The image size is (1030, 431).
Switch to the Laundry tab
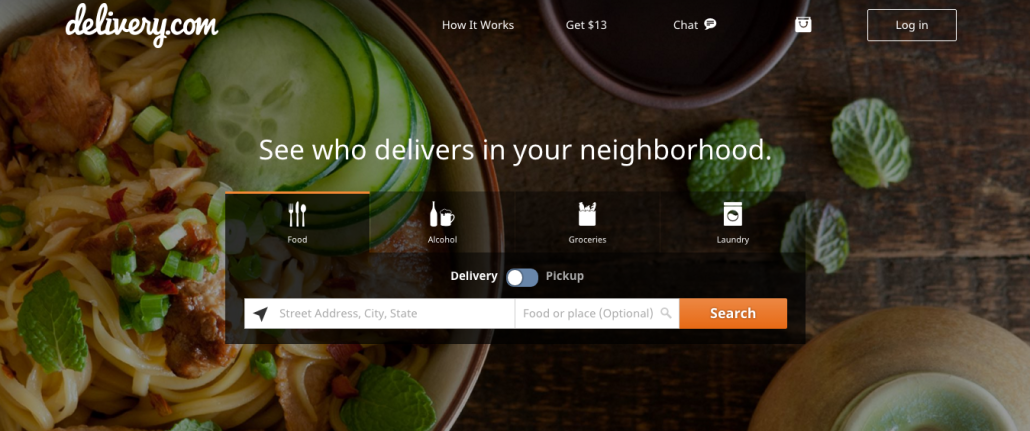pos(732,222)
